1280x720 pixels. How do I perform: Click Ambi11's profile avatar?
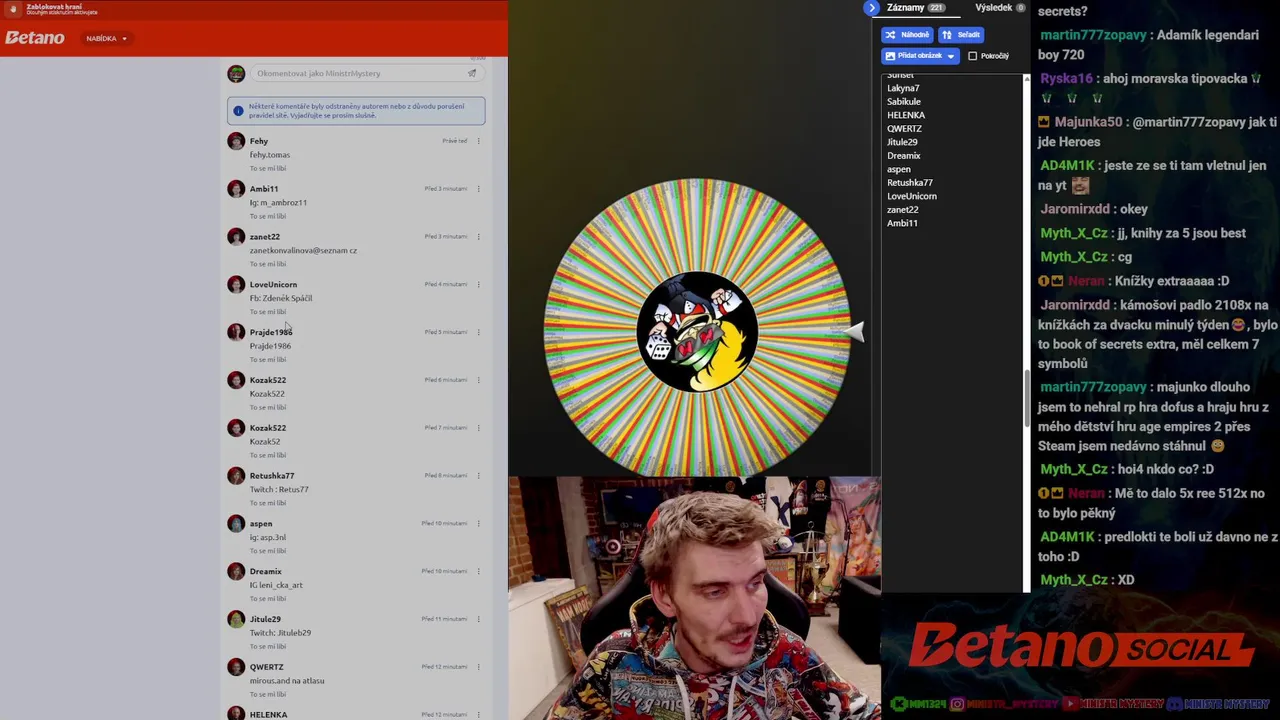[236, 189]
